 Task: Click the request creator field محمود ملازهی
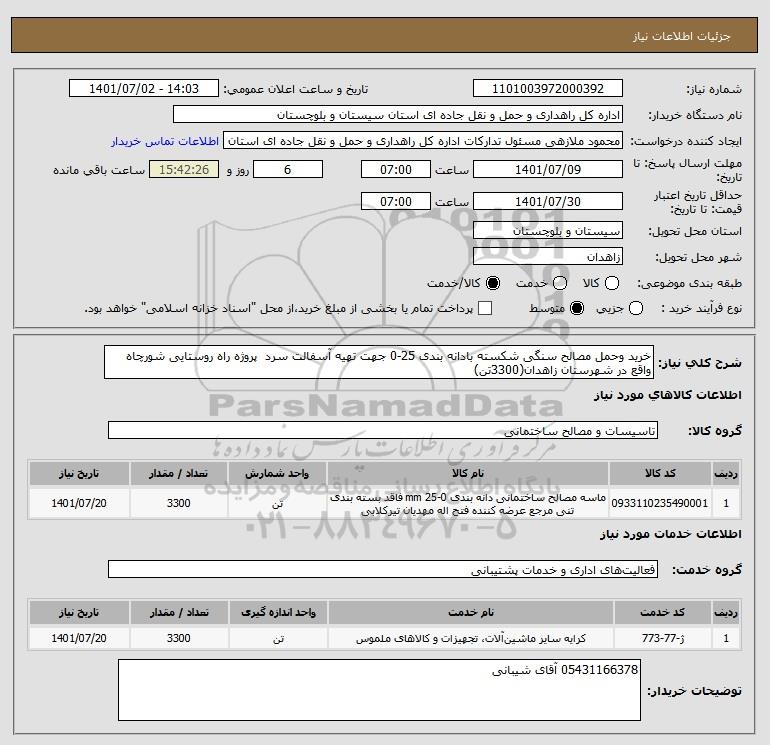pyautogui.click(x=423, y=141)
